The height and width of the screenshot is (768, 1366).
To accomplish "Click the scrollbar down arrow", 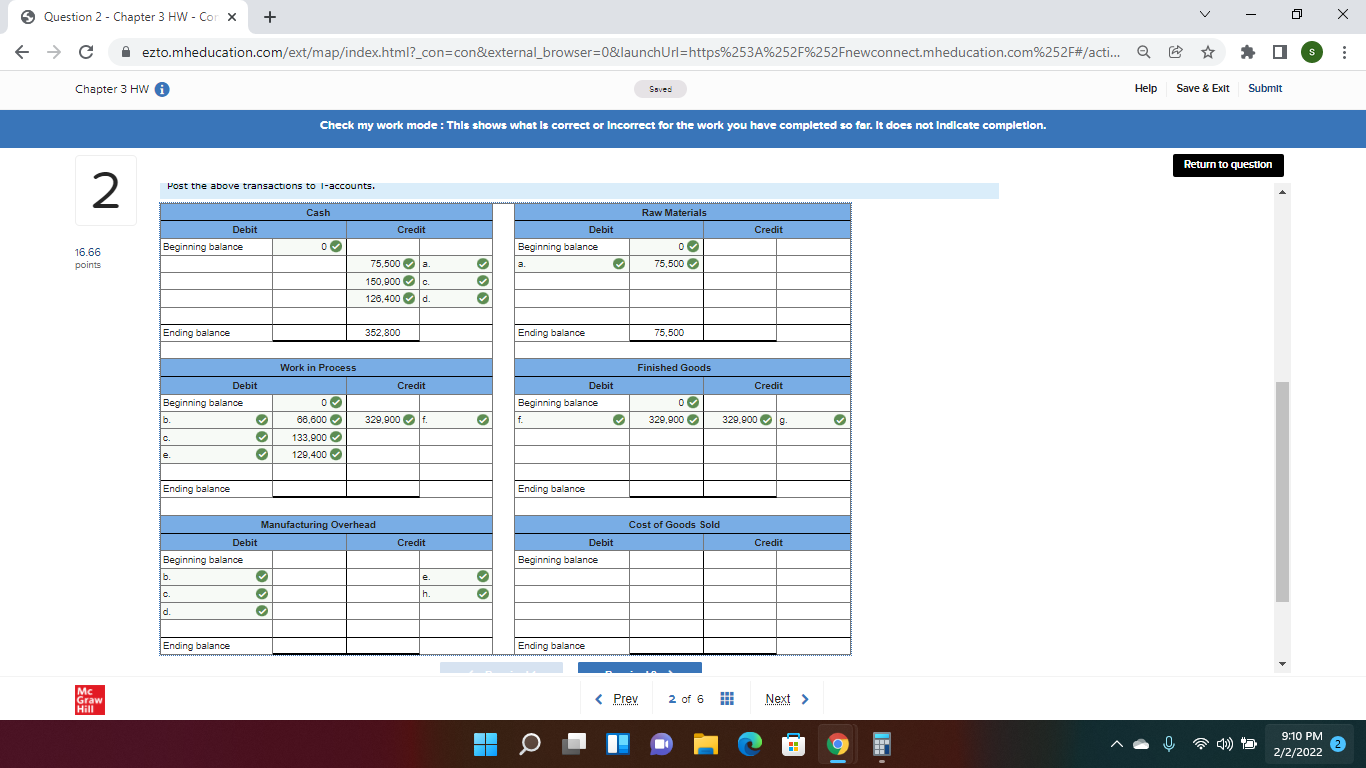I will (x=1283, y=666).
